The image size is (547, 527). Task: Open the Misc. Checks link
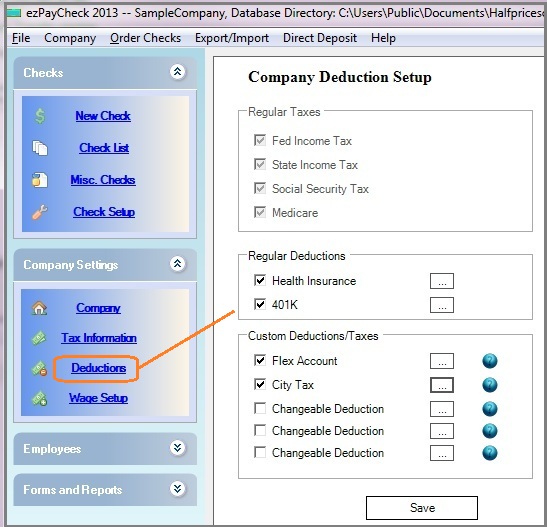(x=103, y=180)
